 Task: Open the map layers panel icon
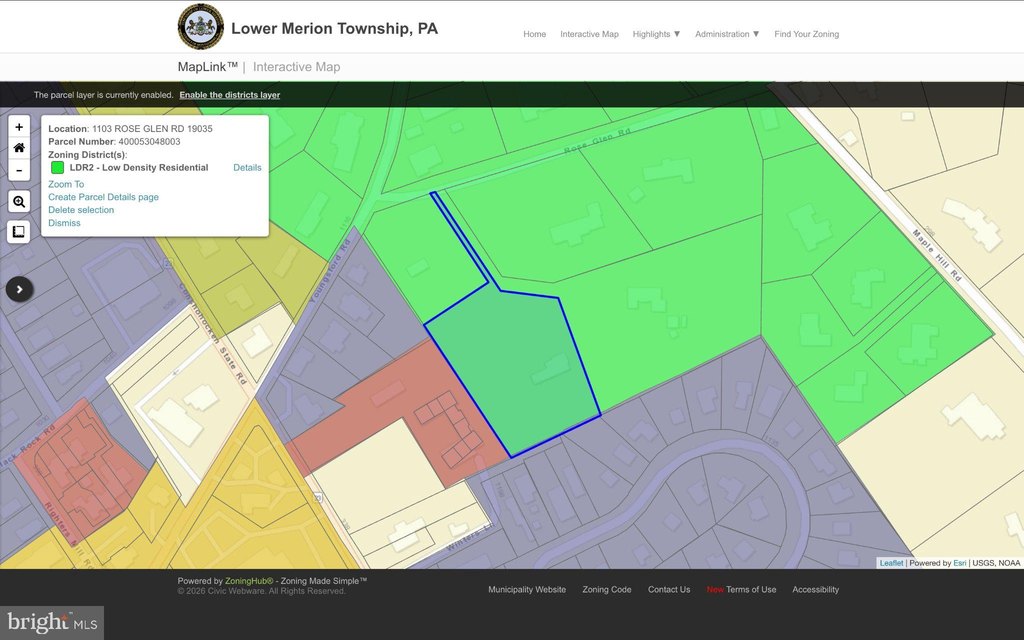(19, 232)
